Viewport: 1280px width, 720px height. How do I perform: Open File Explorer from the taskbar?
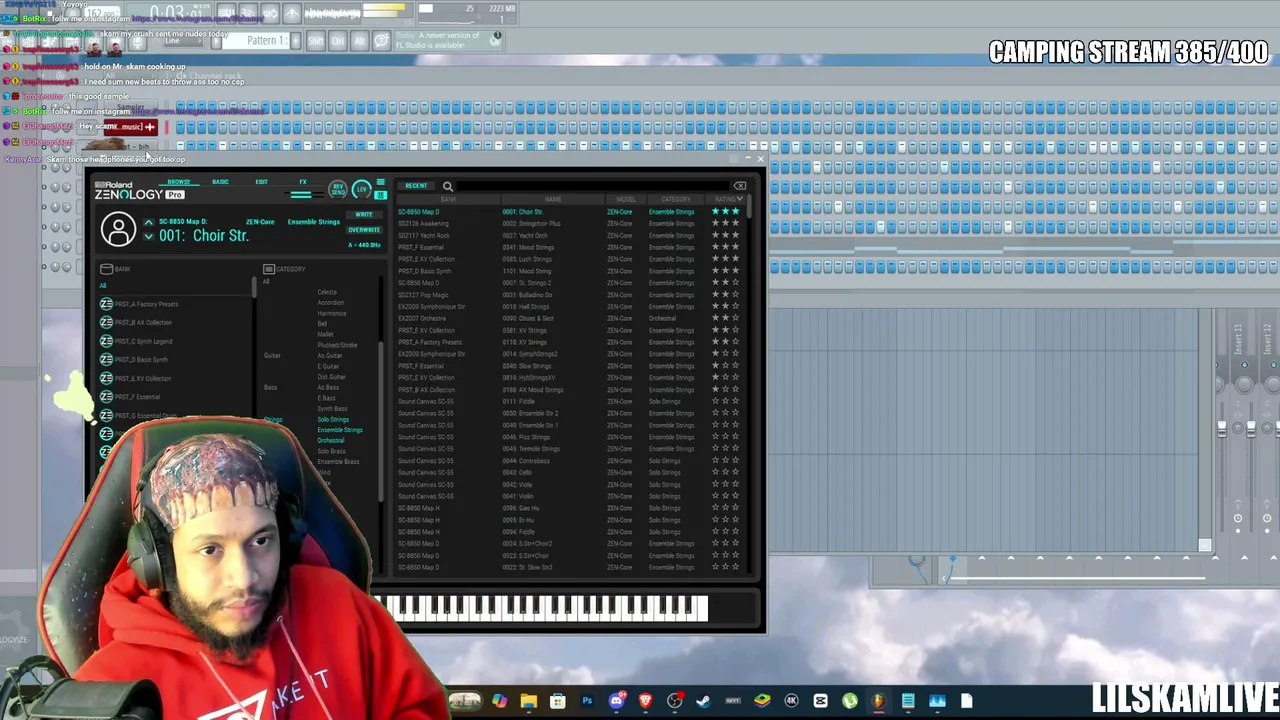pyautogui.click(x=529, y=701)
